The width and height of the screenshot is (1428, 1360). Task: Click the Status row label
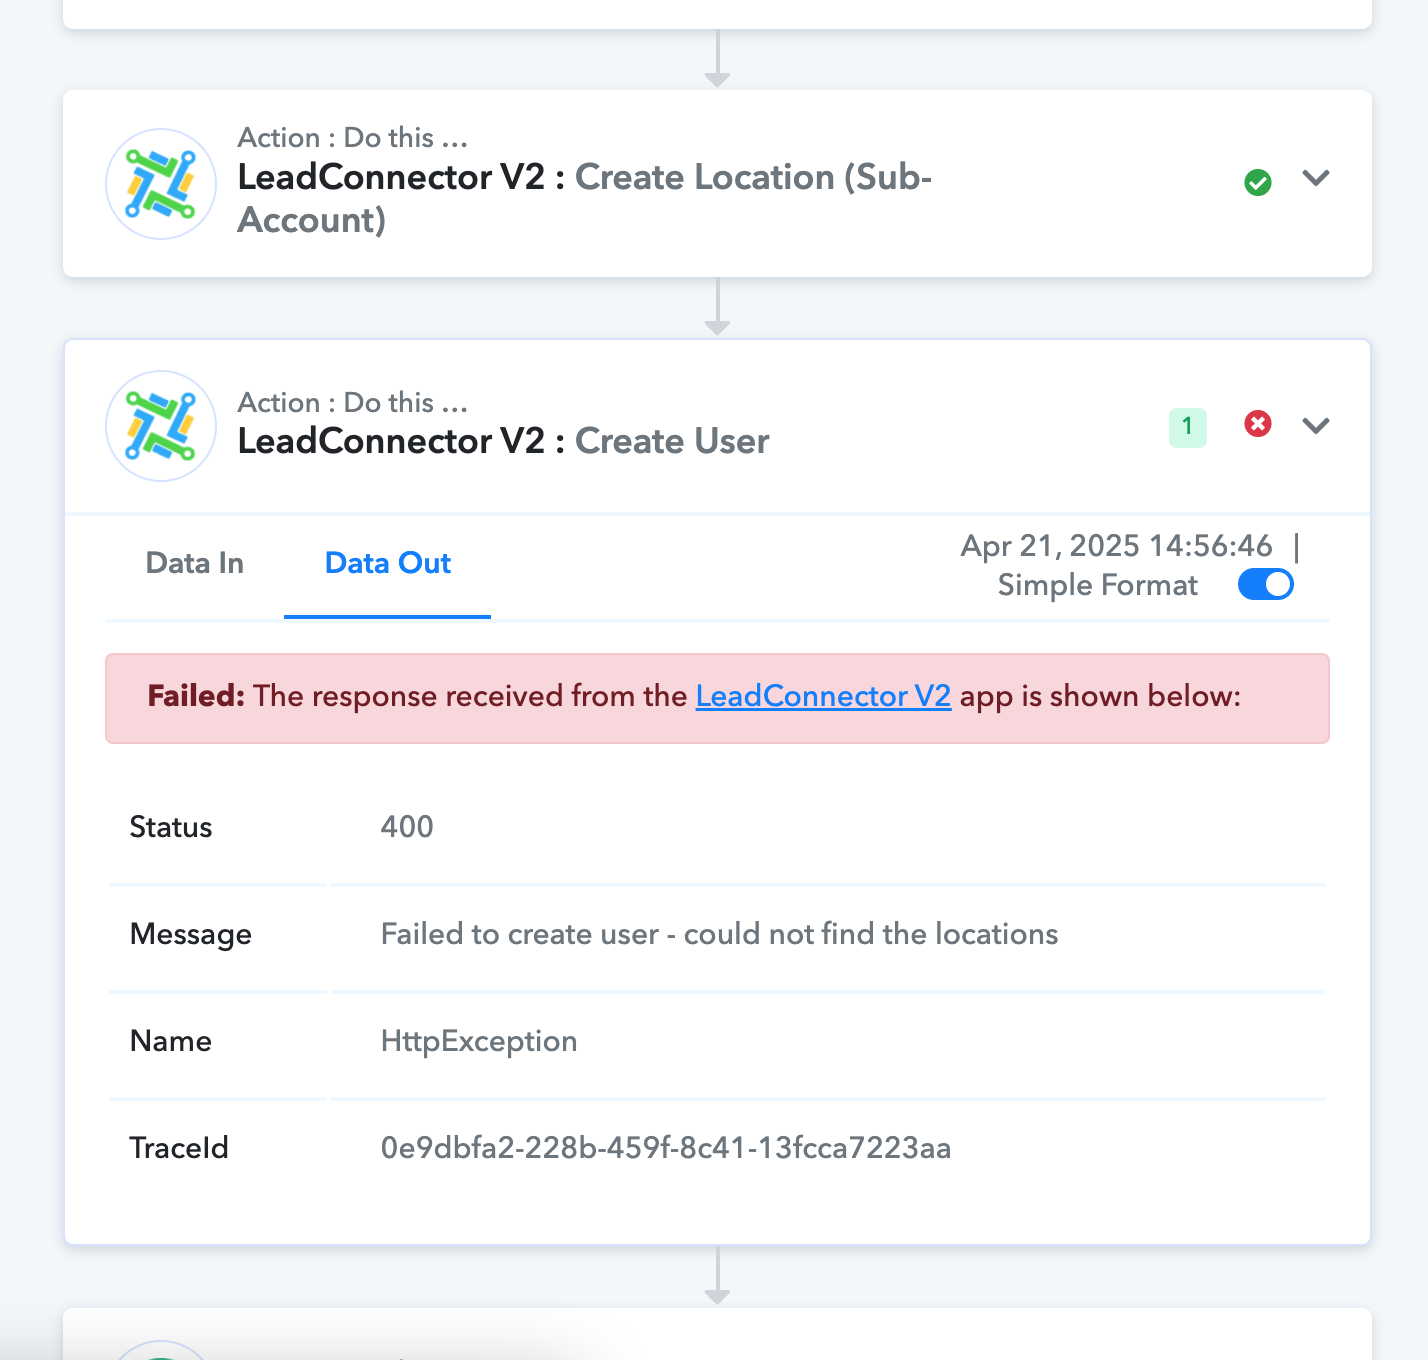[x=171, y=827]
